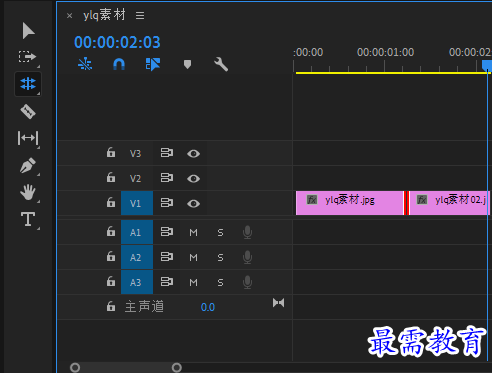Image resolution: width=492 pixels, height=373 pixels.
Task: Select the ylq素材 sequence tab
Action: (x=104, y=15)
